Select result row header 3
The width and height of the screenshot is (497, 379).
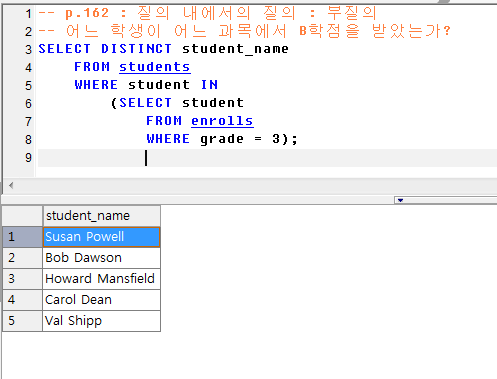23,279
